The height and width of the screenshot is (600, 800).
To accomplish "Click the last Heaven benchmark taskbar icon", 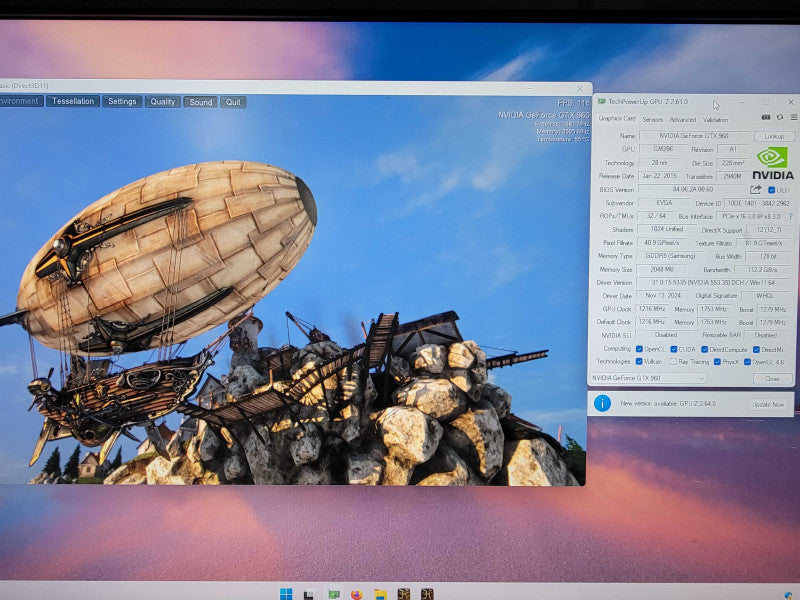I will point(427,594).
